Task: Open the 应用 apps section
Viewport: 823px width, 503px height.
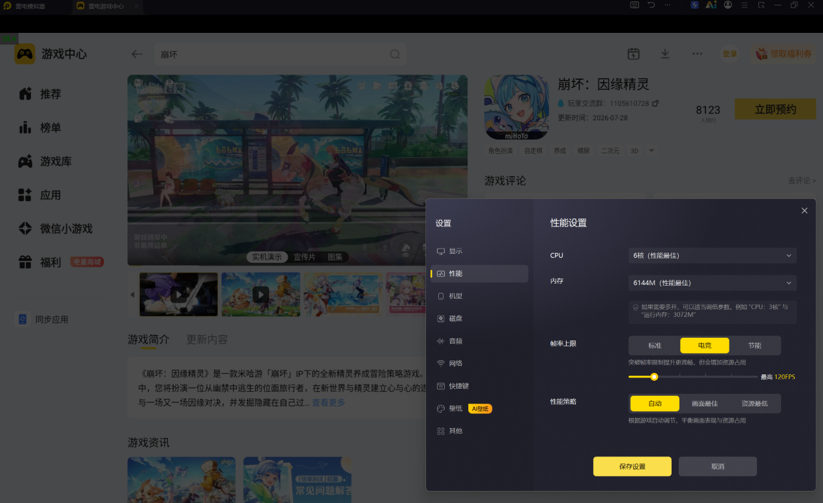Action: coord(40,195)
